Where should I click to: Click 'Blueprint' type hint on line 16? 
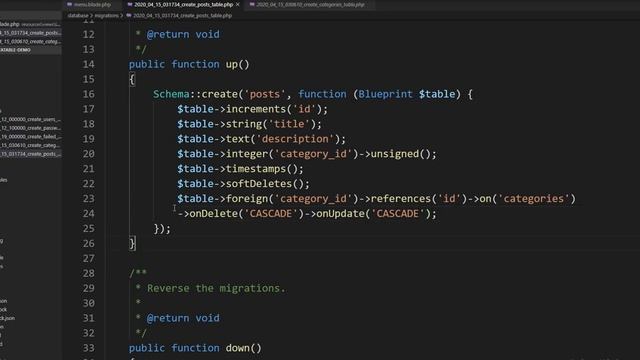coord(385,94)
